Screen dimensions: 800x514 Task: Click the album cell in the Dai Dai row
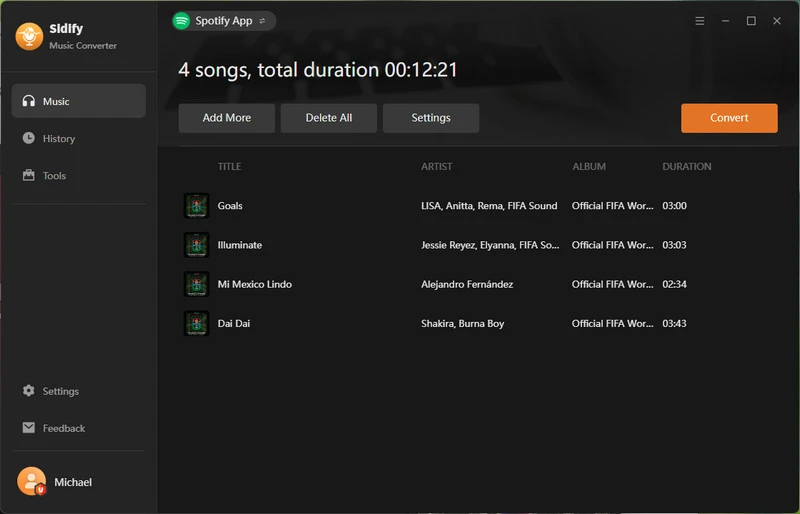coord(612,324)
